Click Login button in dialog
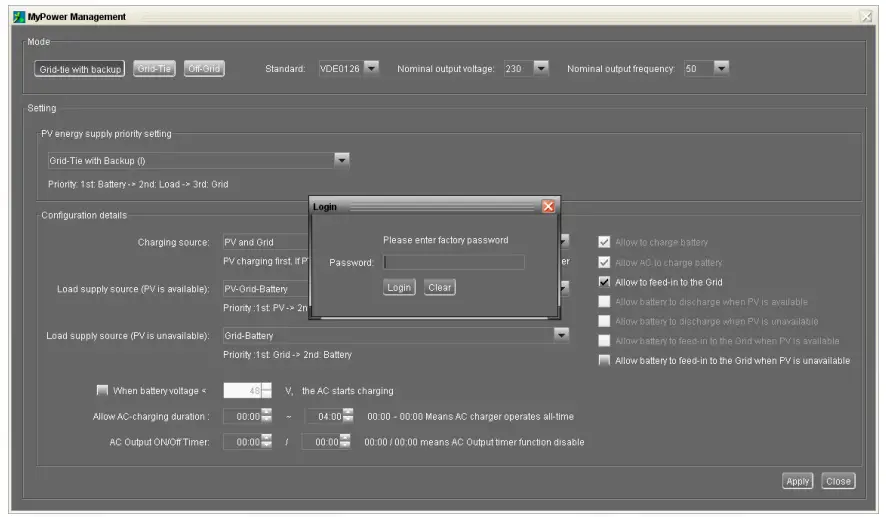 click(399, 288)
